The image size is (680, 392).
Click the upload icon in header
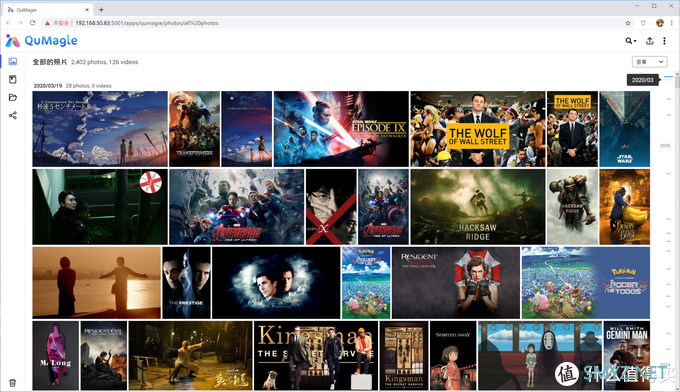point(649,41)
